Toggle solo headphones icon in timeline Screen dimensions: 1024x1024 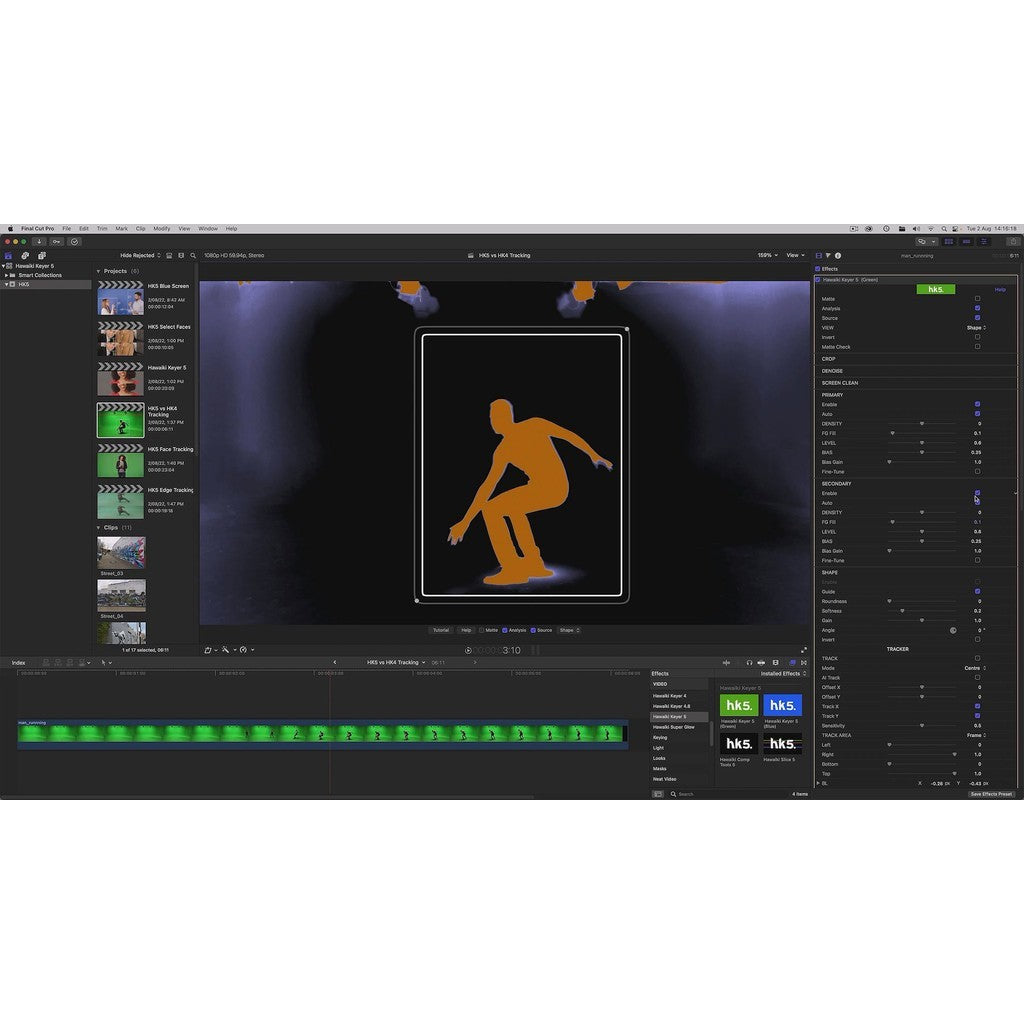[x=749, y=662]
